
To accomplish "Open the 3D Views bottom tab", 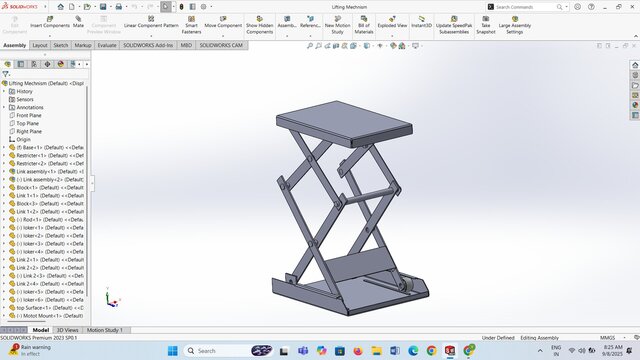I will click(67, 330).
